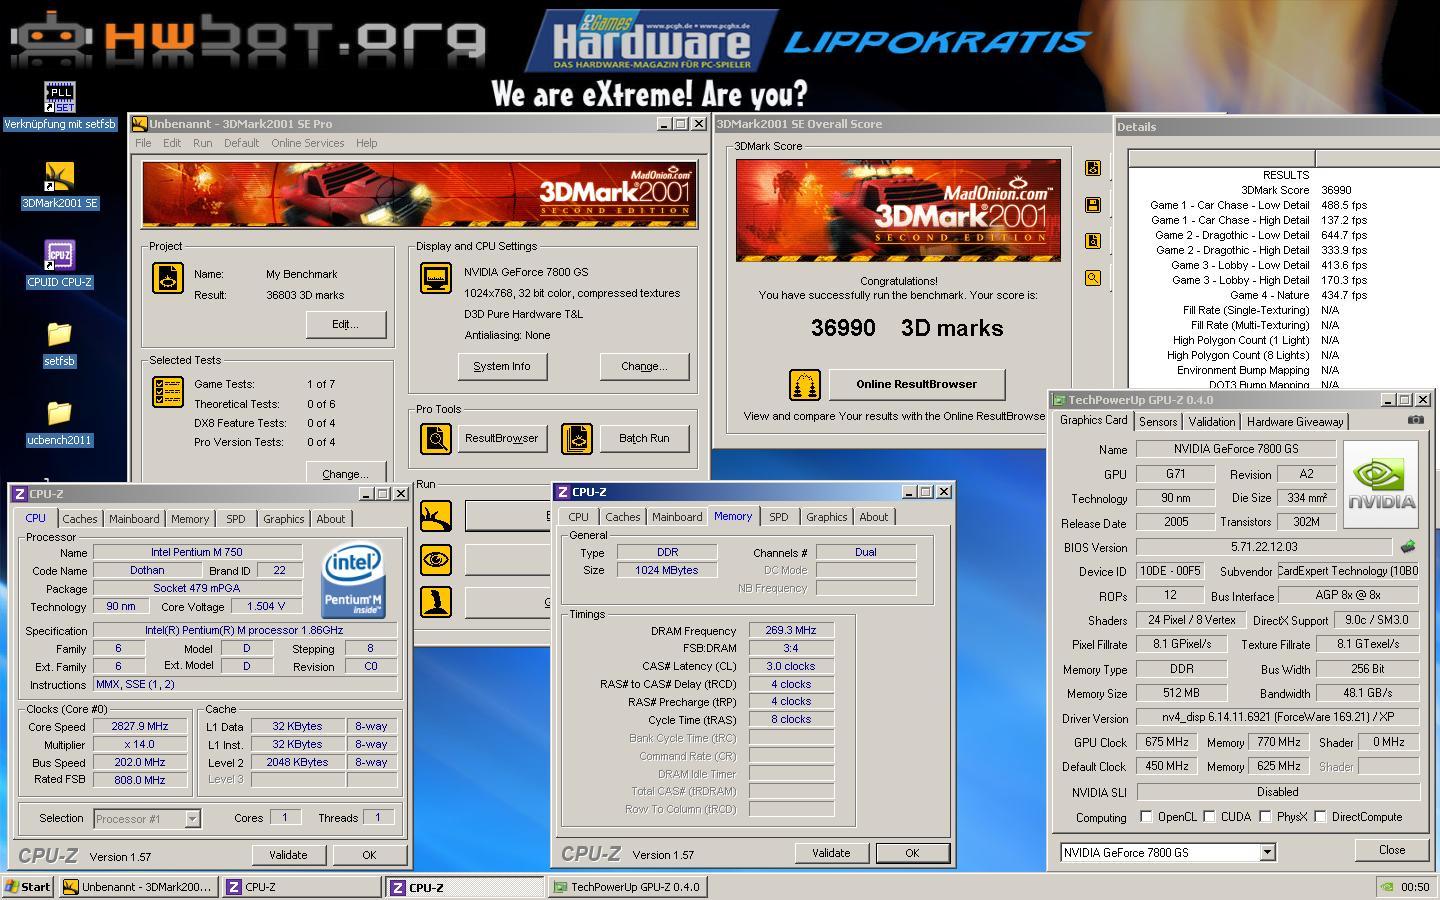
Task: Switch to Caches tab in left CPU-Z
Action: (x=80, y=519)
